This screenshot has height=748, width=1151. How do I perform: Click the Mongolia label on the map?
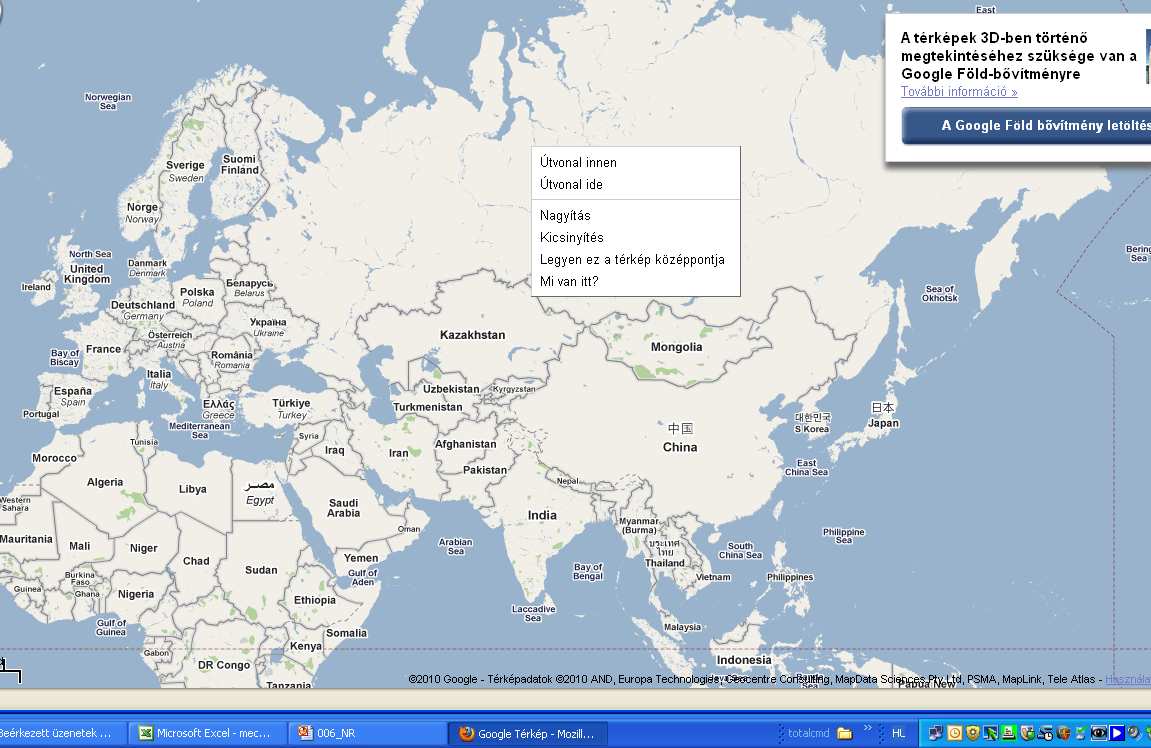(676, 347)
